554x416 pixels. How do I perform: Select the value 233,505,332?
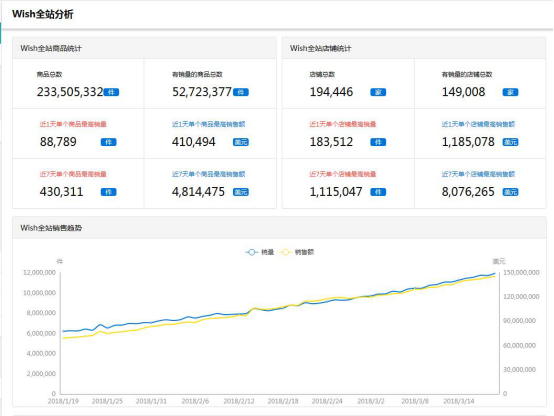(x=70, y=92)
